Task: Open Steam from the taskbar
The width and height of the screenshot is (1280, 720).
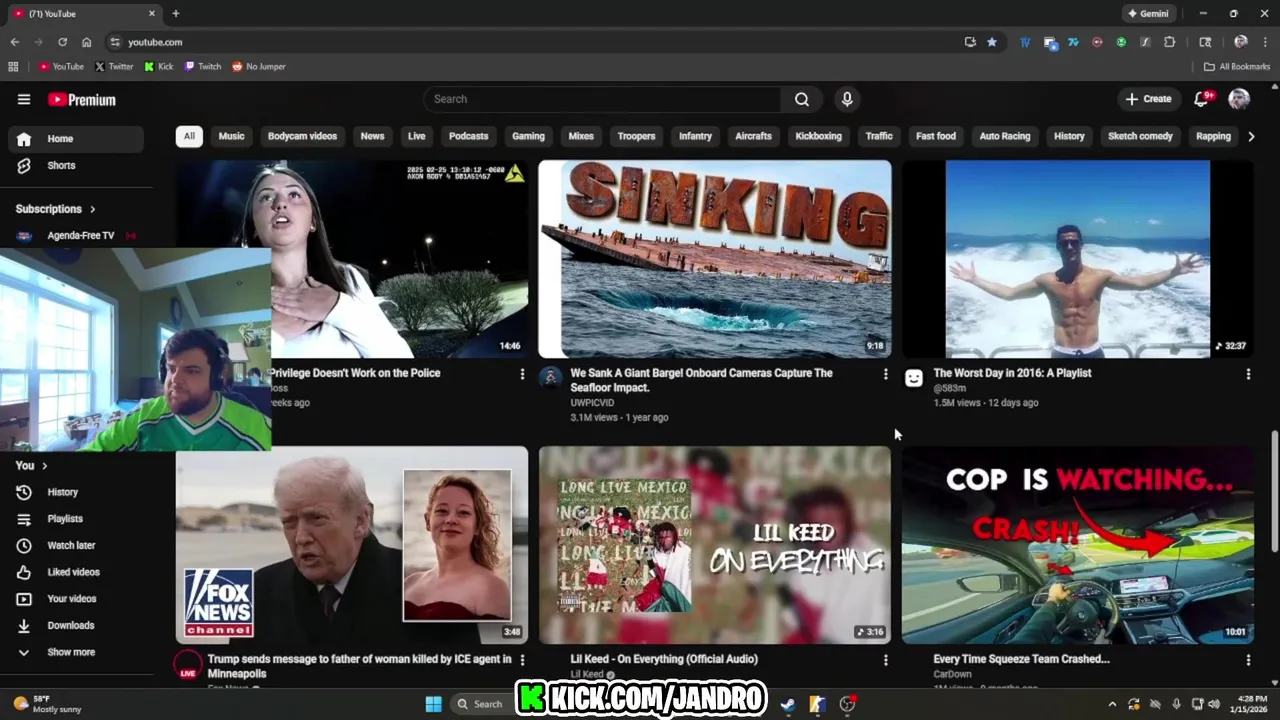Action: [788, 704]
